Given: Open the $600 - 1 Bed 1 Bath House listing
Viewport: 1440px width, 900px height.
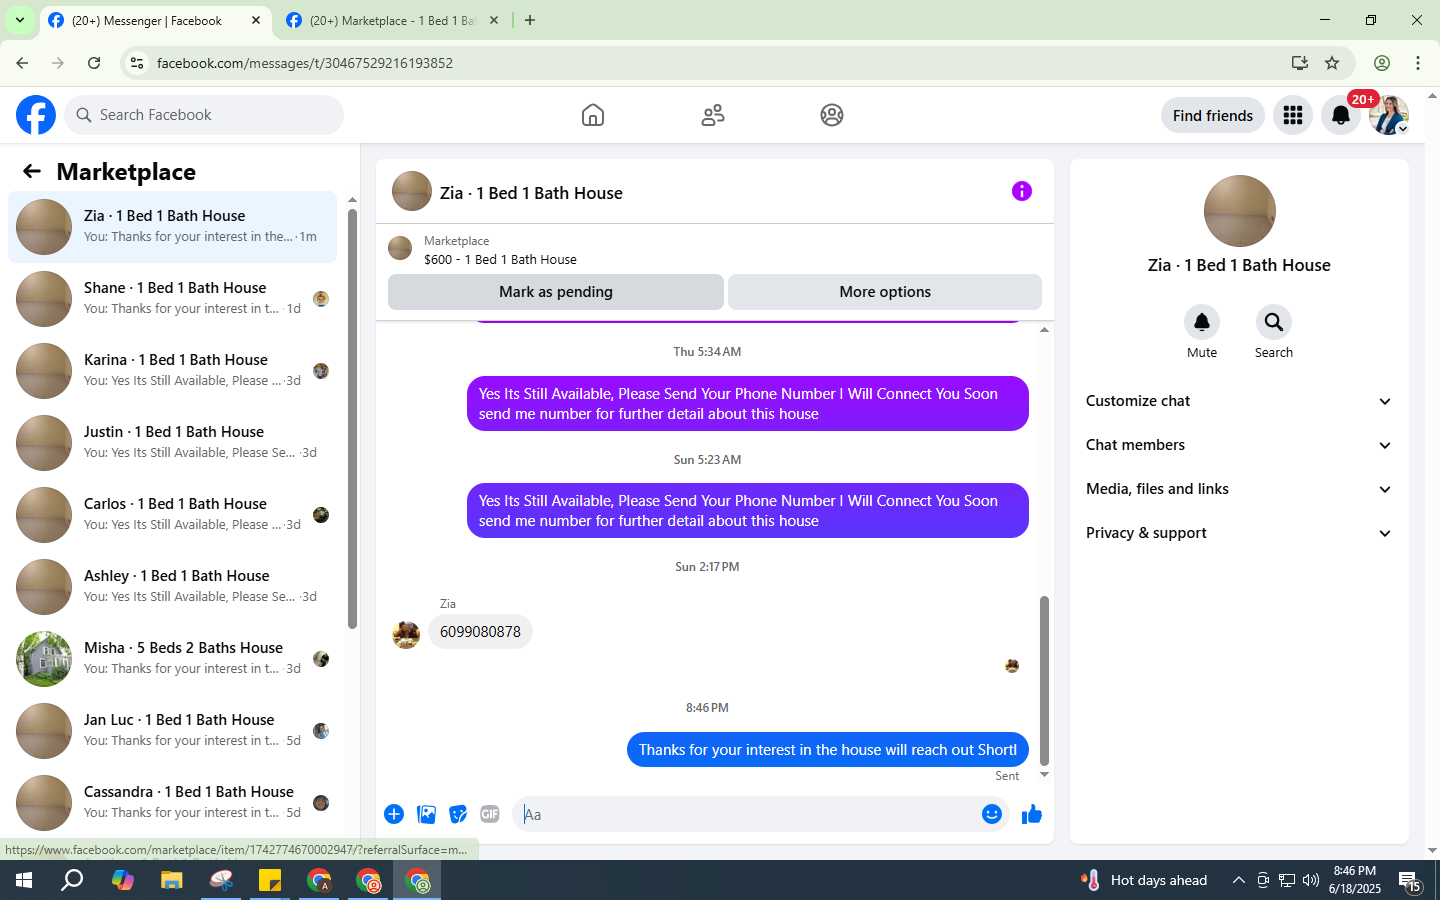Looking at the screenshot, I should 500,259.
